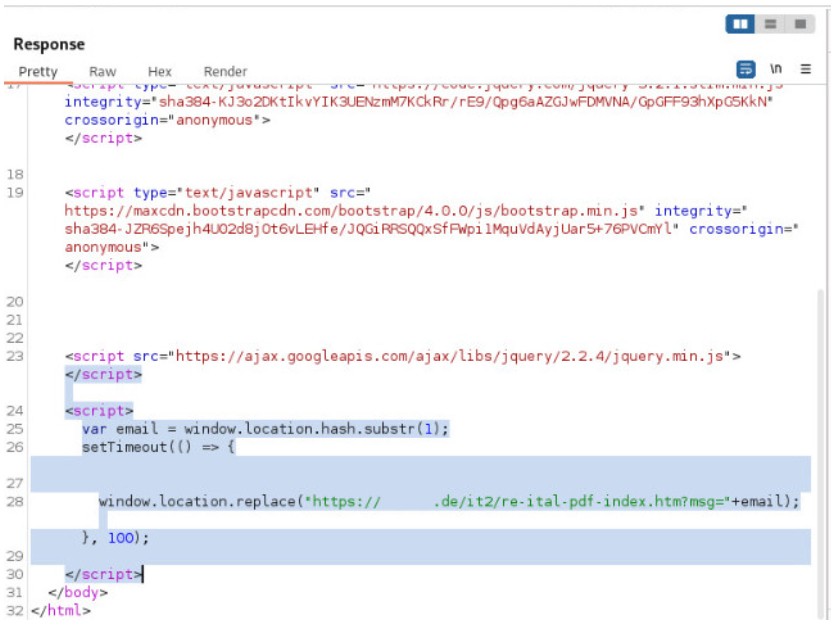Switch to the Hex tab
This screenshot has height=634, width=840.
click(x=160, y=72)
